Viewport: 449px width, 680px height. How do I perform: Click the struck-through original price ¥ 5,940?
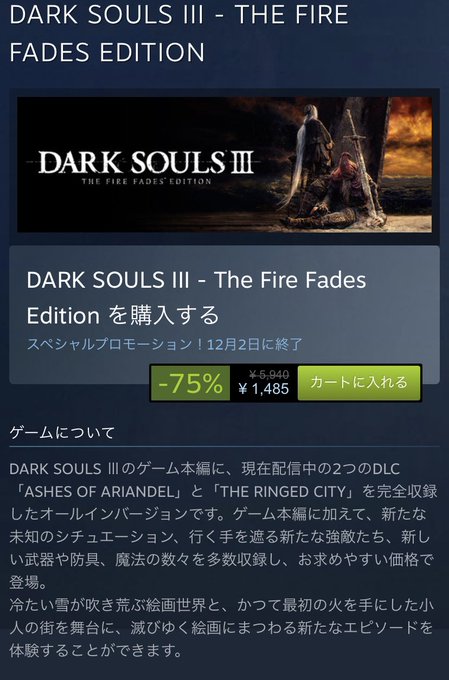coord(269,374)
